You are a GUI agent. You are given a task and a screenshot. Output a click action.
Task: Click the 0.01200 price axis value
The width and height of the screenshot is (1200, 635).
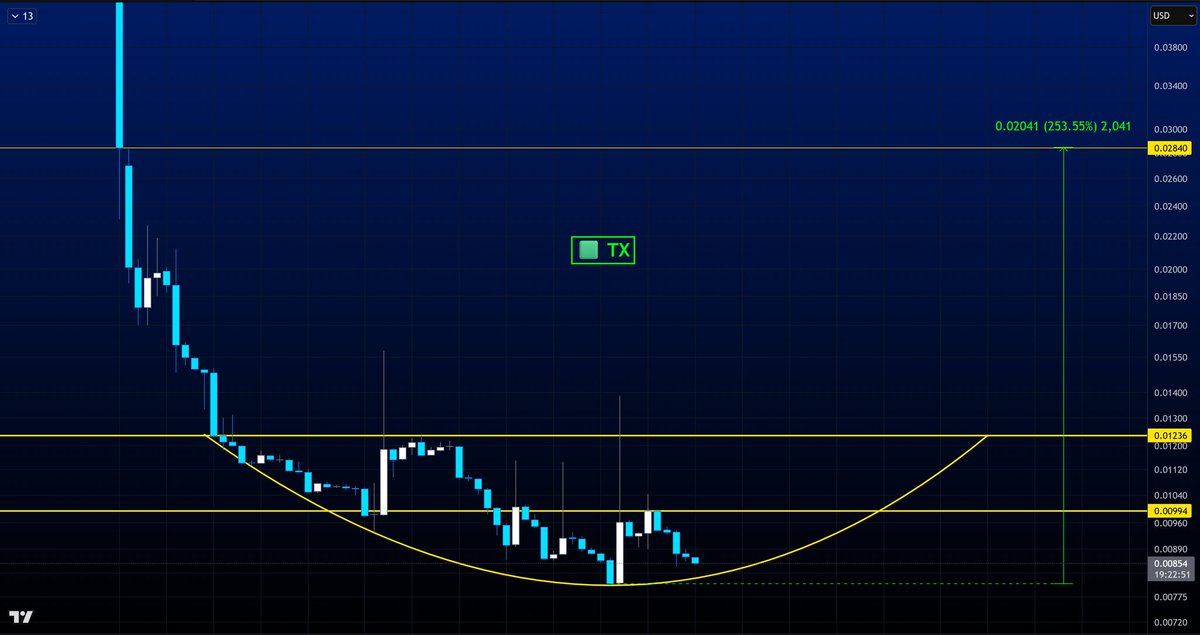[1170, 446]
